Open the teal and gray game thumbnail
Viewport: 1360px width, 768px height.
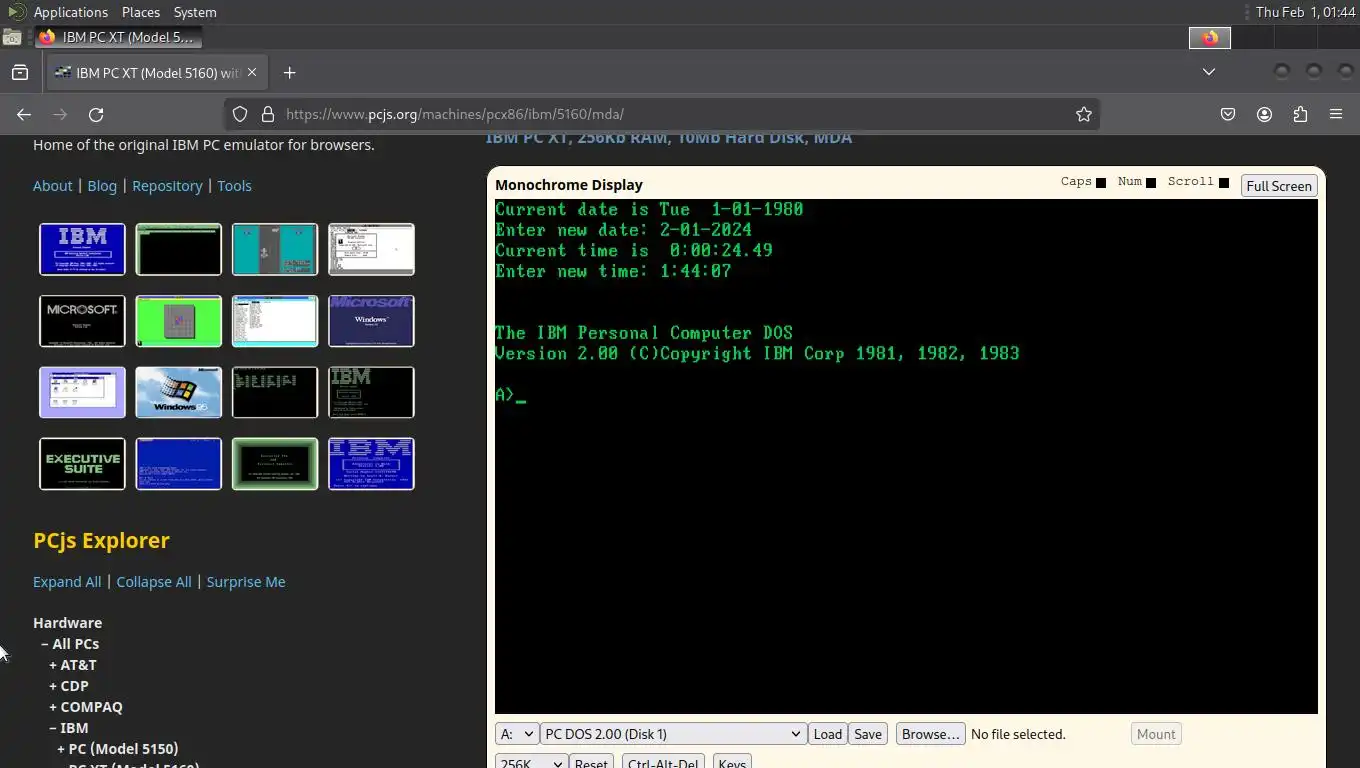[275, 249]
